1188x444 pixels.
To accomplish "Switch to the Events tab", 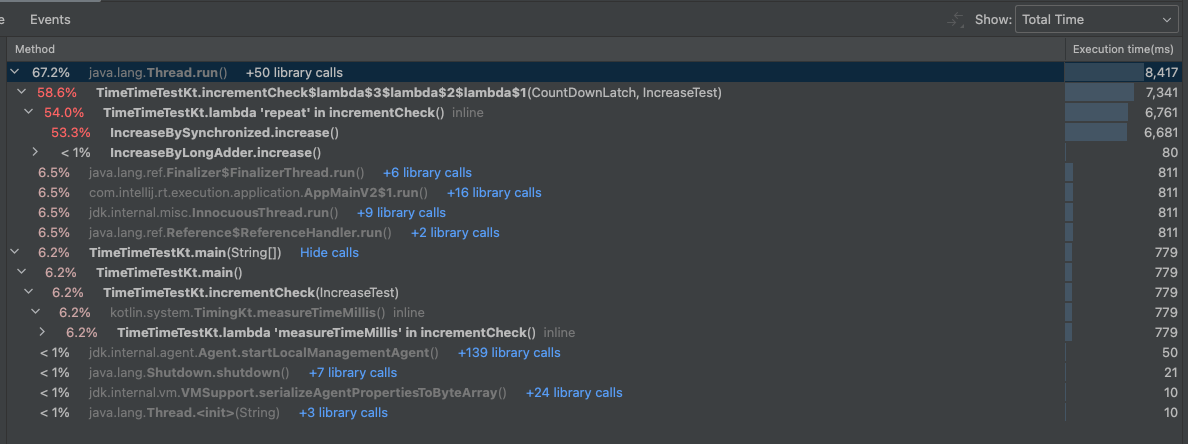I will [x=50, y=20].
